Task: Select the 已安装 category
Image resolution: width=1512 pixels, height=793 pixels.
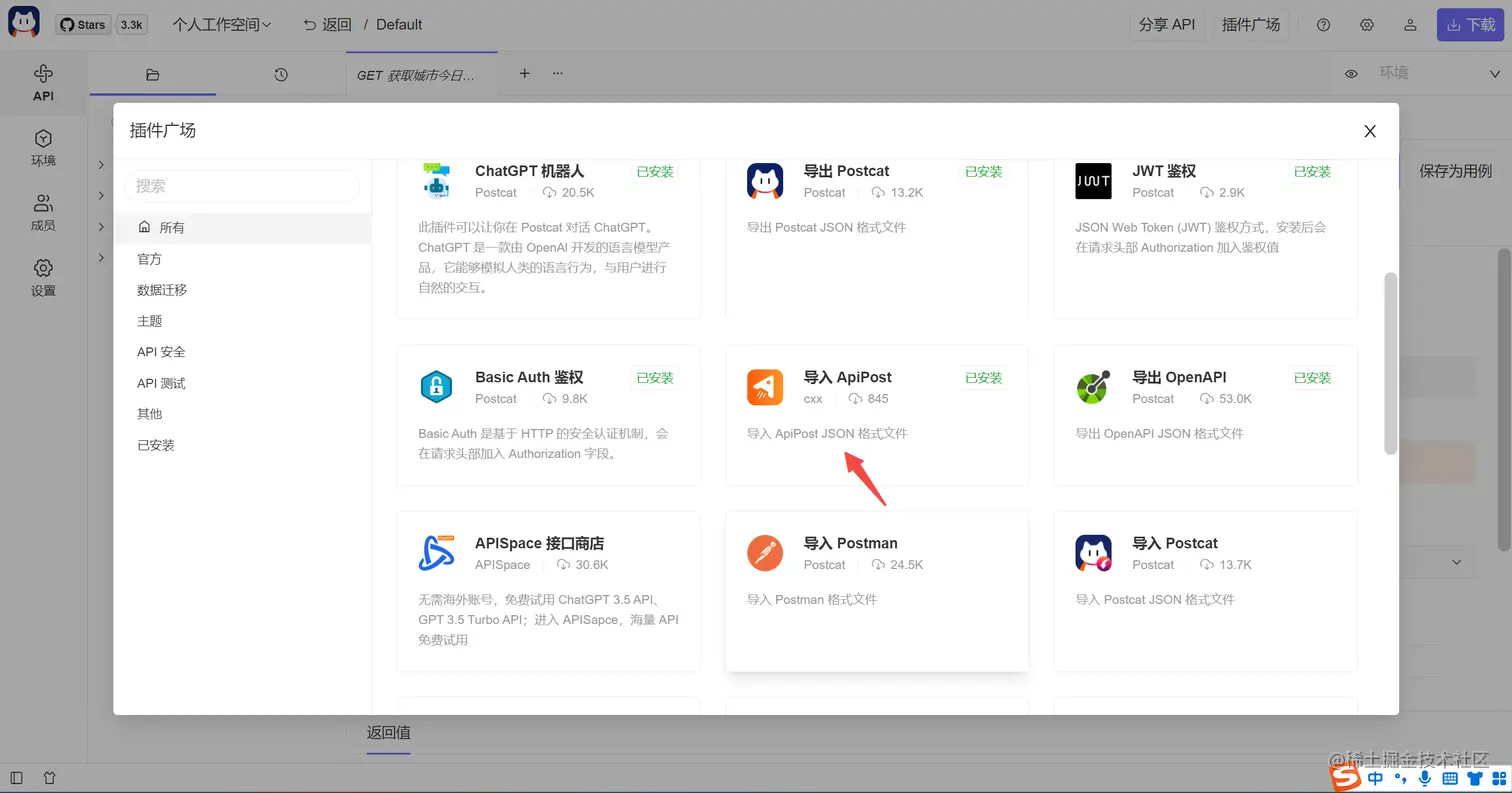Action: pyautogui.click(x=242, y=445)
